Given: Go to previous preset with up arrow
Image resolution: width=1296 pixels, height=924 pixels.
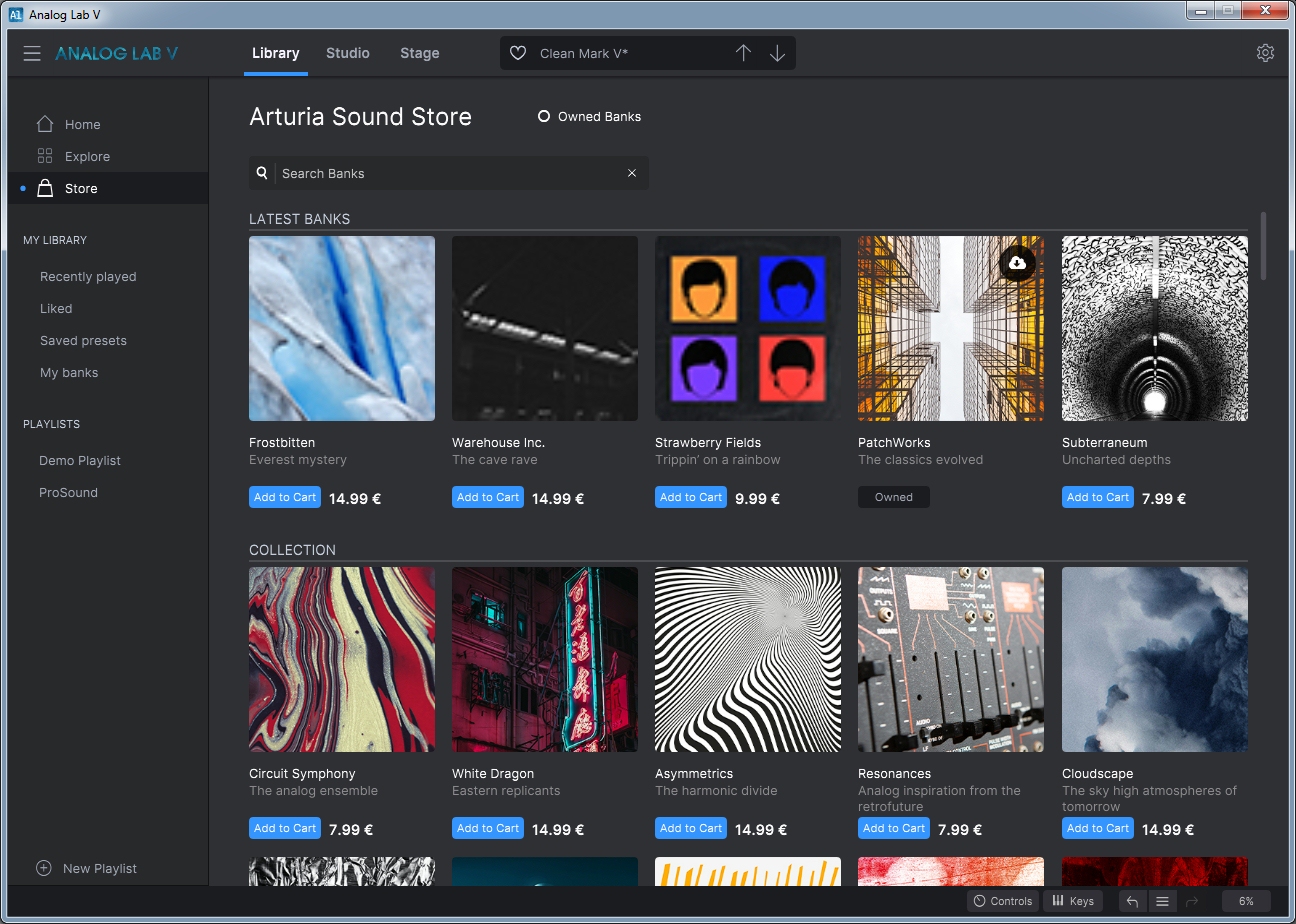Looking at the screenshot, I should pos(743,54).
